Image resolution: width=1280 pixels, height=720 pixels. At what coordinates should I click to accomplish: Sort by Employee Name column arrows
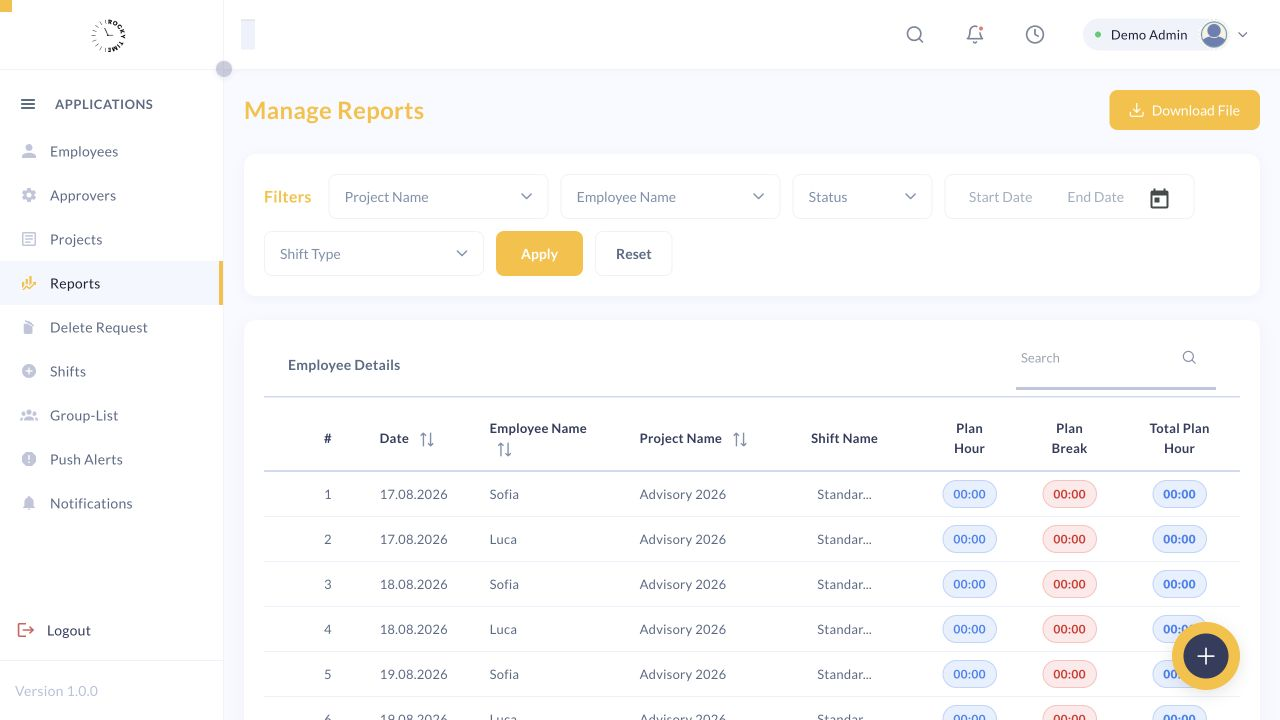[x=504, y=450]
